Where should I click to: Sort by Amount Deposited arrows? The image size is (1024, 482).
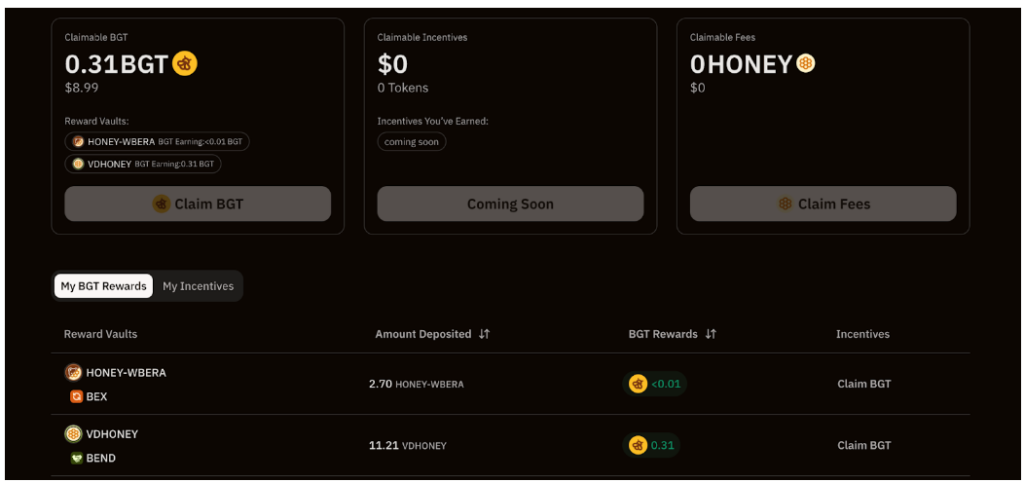485,334
